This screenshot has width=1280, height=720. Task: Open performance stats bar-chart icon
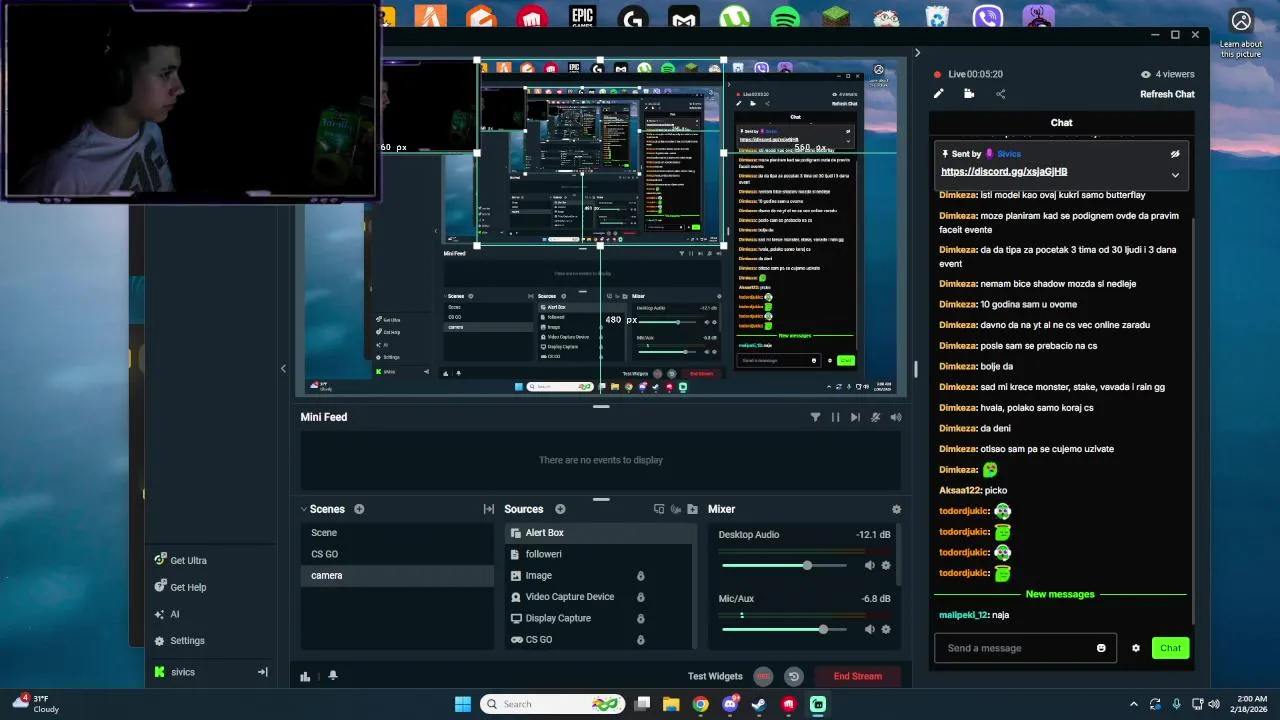point(305,676)
